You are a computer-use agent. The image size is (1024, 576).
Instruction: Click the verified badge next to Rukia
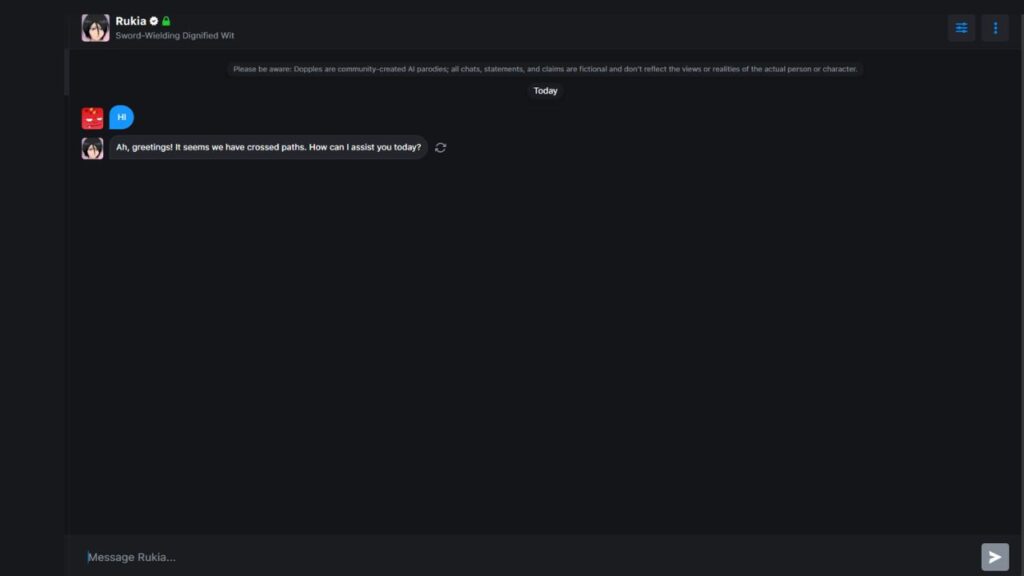[154, 21]
